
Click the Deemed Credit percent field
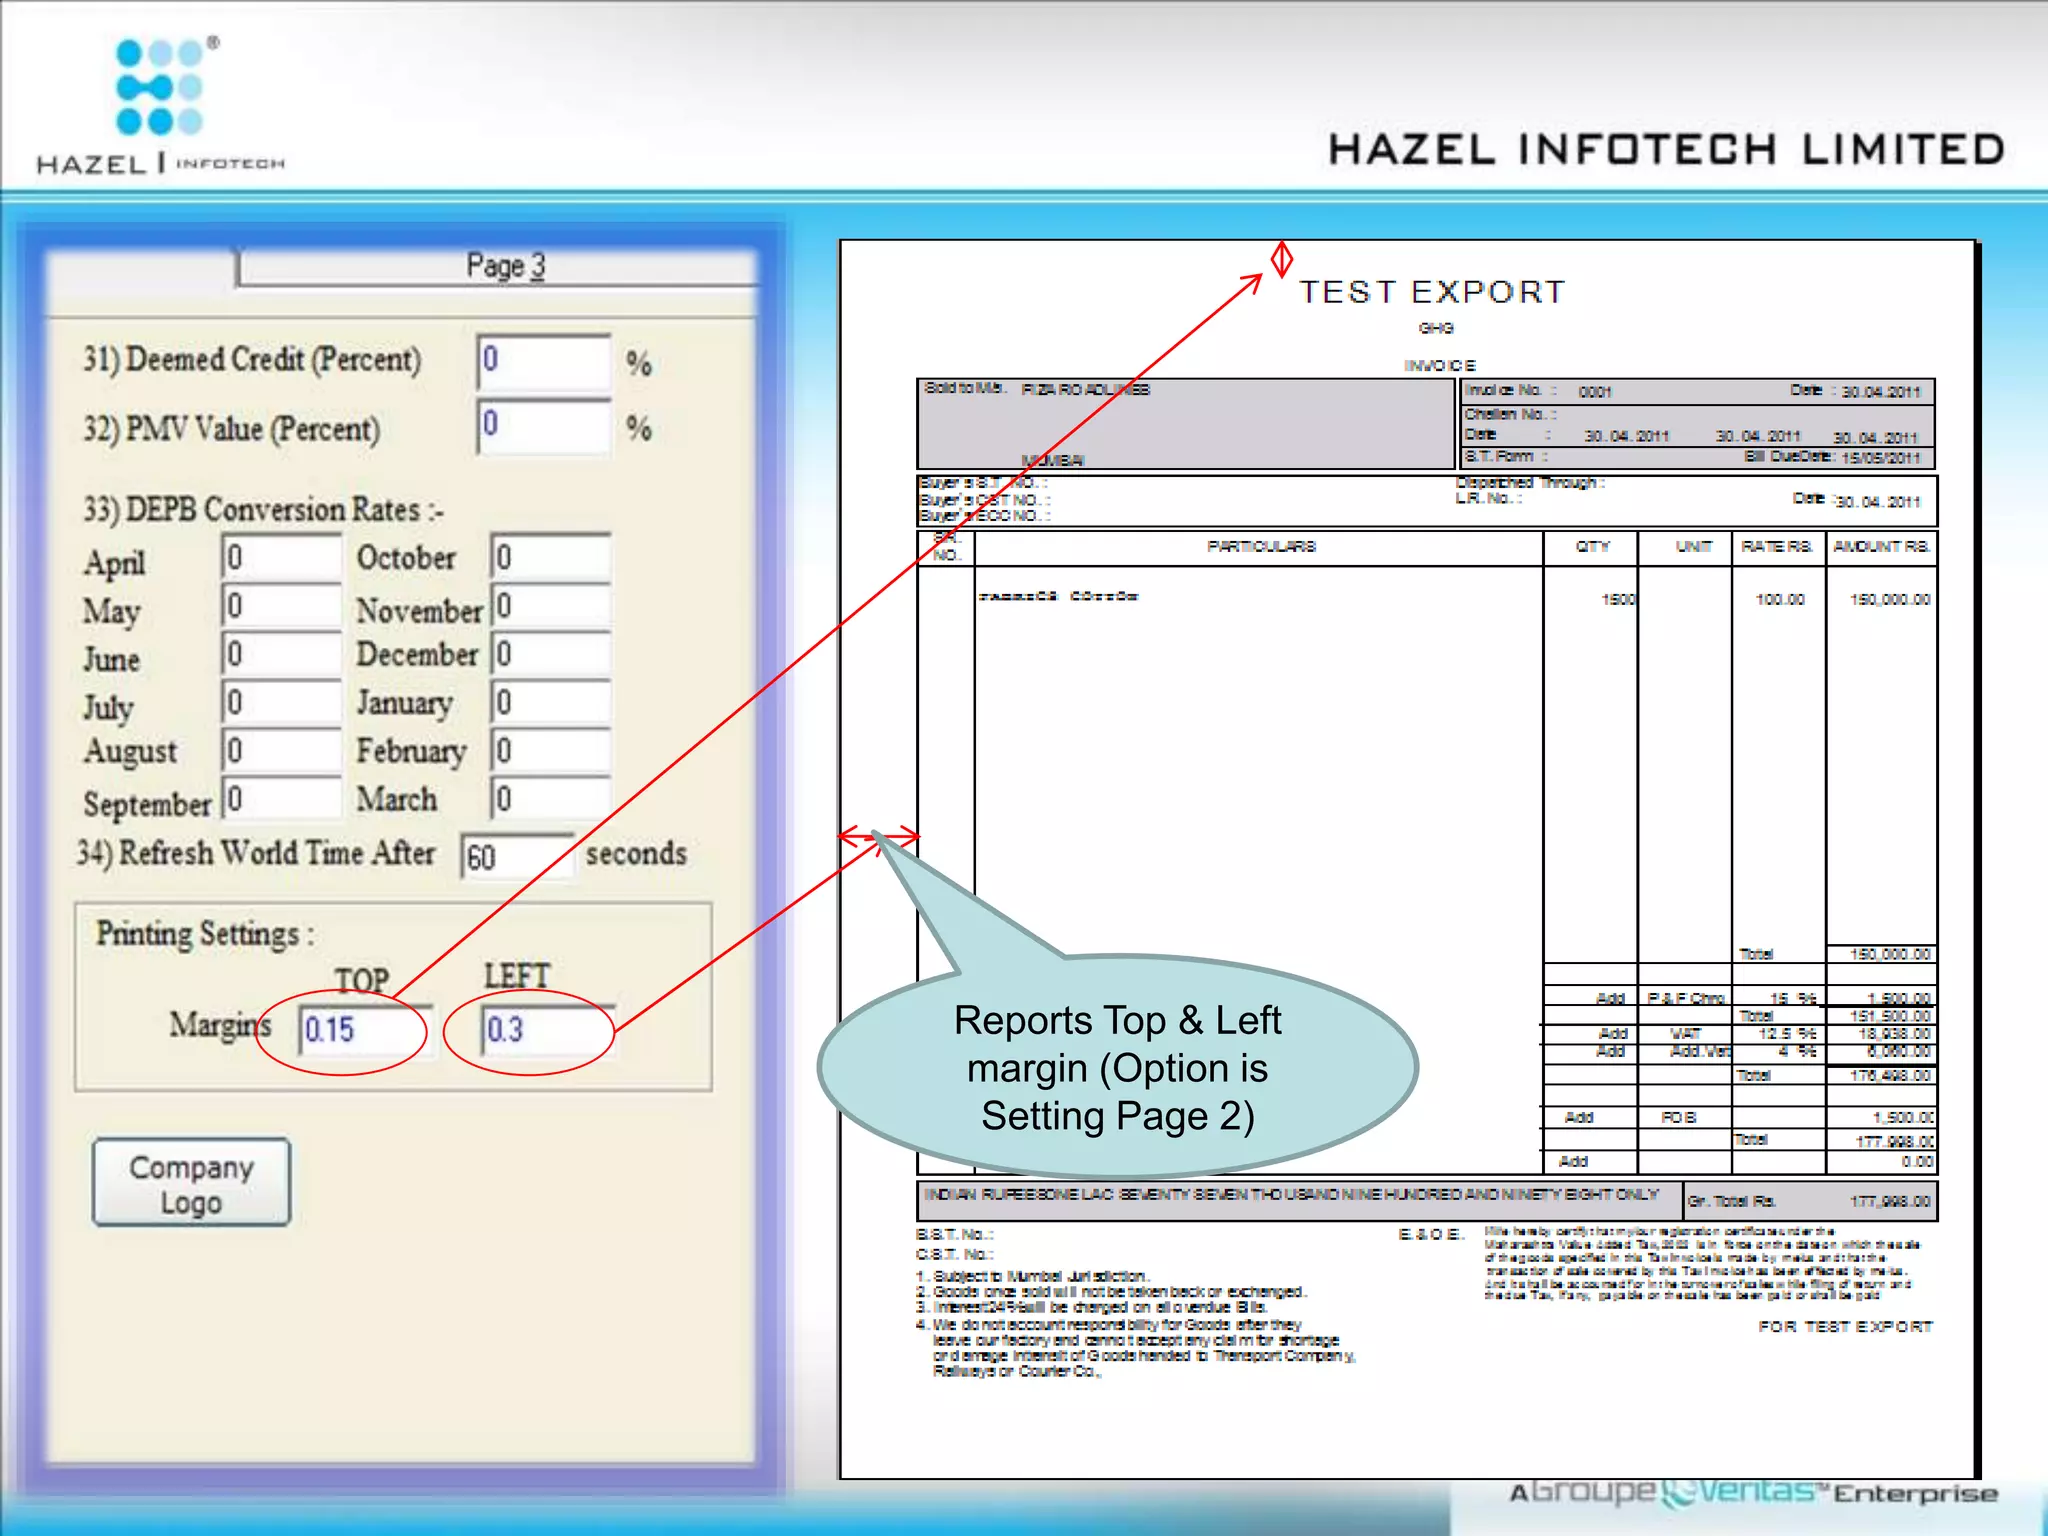544,361
